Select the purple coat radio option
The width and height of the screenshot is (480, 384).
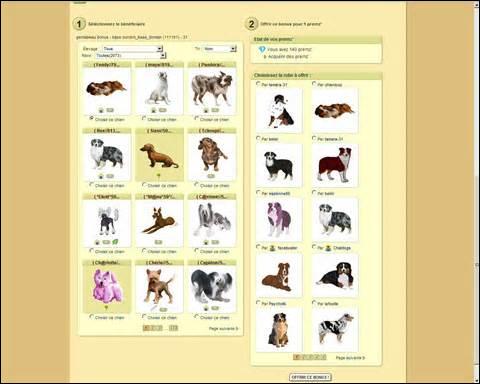click(258, 192)
